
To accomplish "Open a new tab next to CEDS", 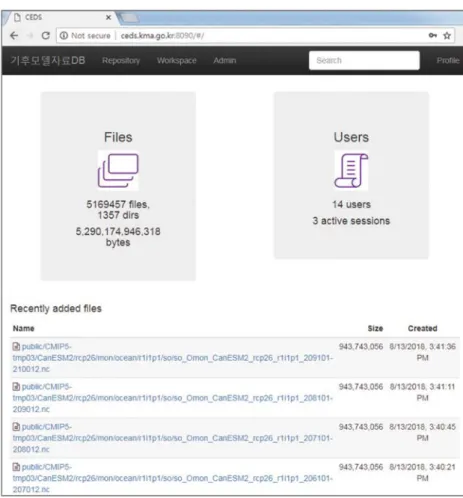I will click(130, 18).
